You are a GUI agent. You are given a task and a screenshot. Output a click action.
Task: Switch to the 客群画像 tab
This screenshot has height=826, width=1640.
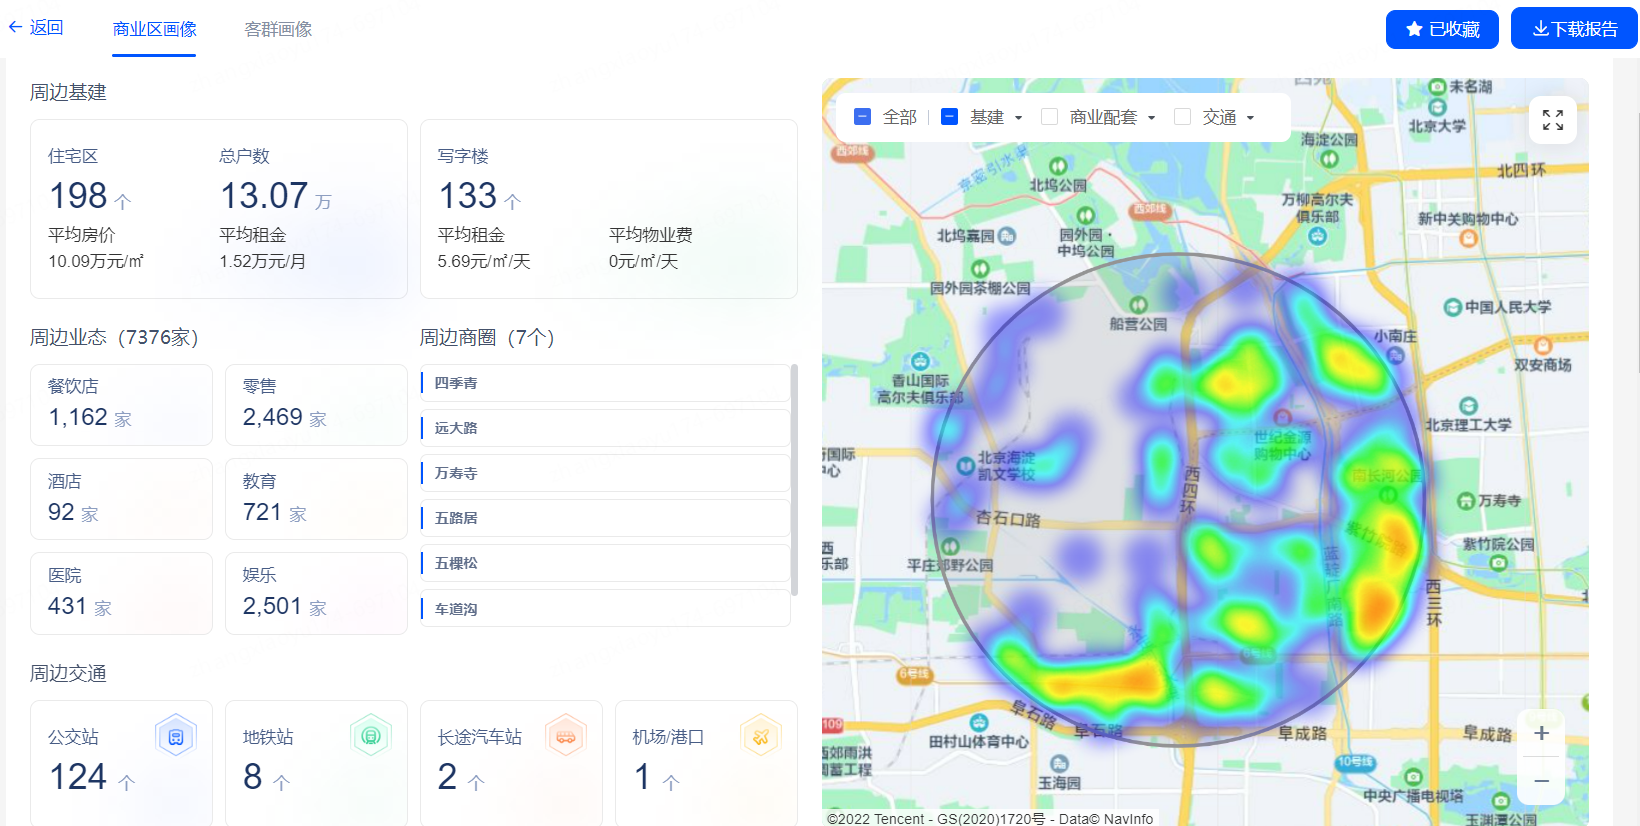(278, 30)
